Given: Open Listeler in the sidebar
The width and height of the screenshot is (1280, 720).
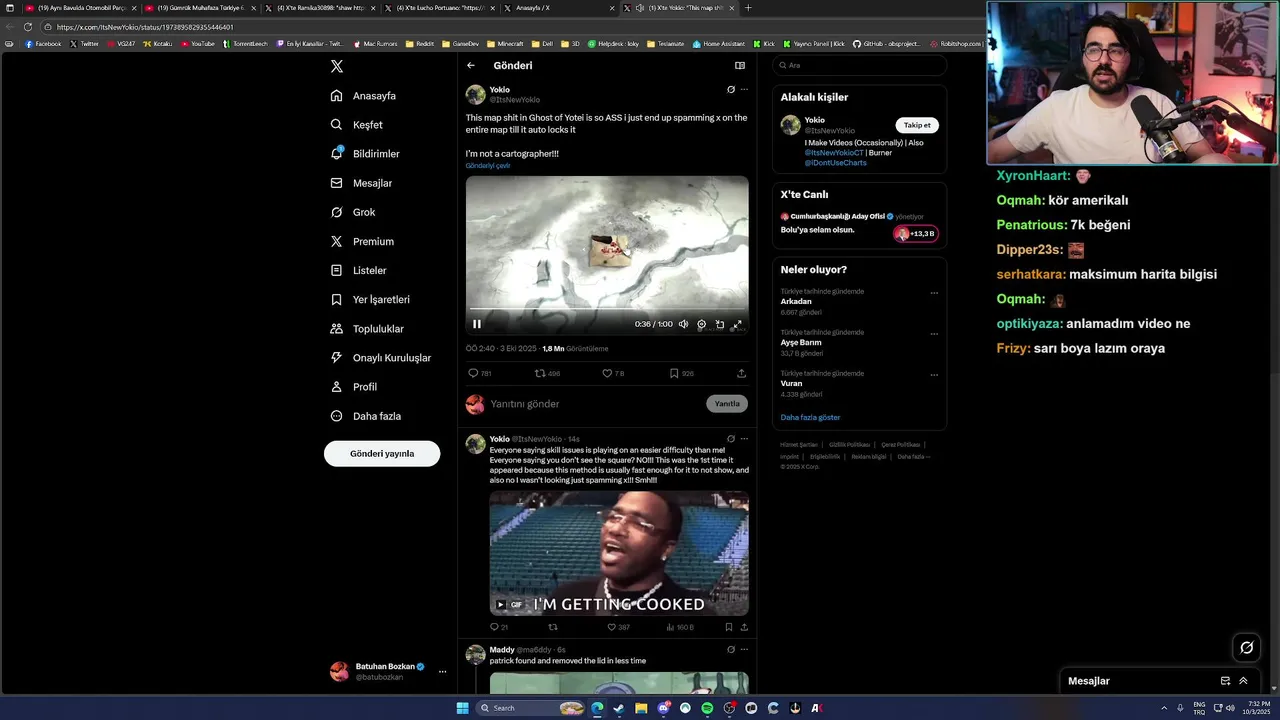Looking at the screenshot, I should (x=358, y=270).
